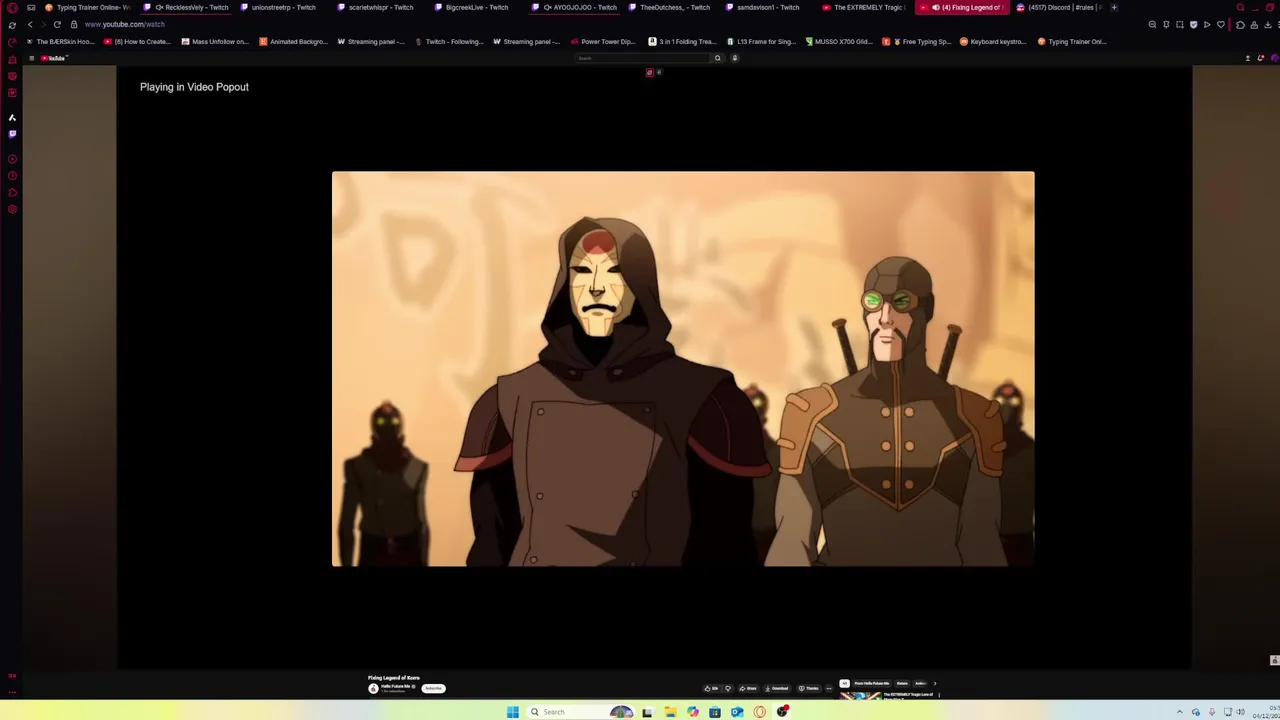Switch to the TheeDutchess_ Twitch tab
Image resolution: width=1280 pixels, height=720 pixels.
point(671,8)
